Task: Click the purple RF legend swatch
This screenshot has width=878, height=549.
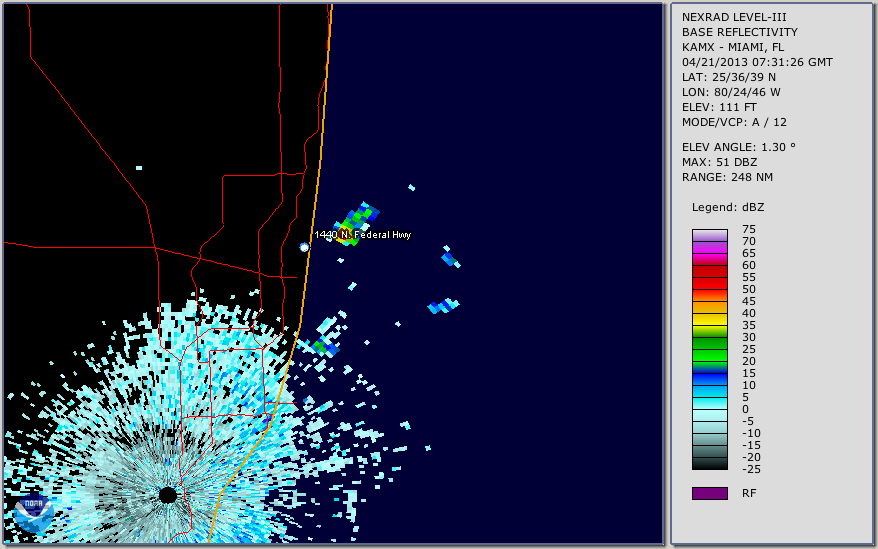Action: (x=709, y=493)
